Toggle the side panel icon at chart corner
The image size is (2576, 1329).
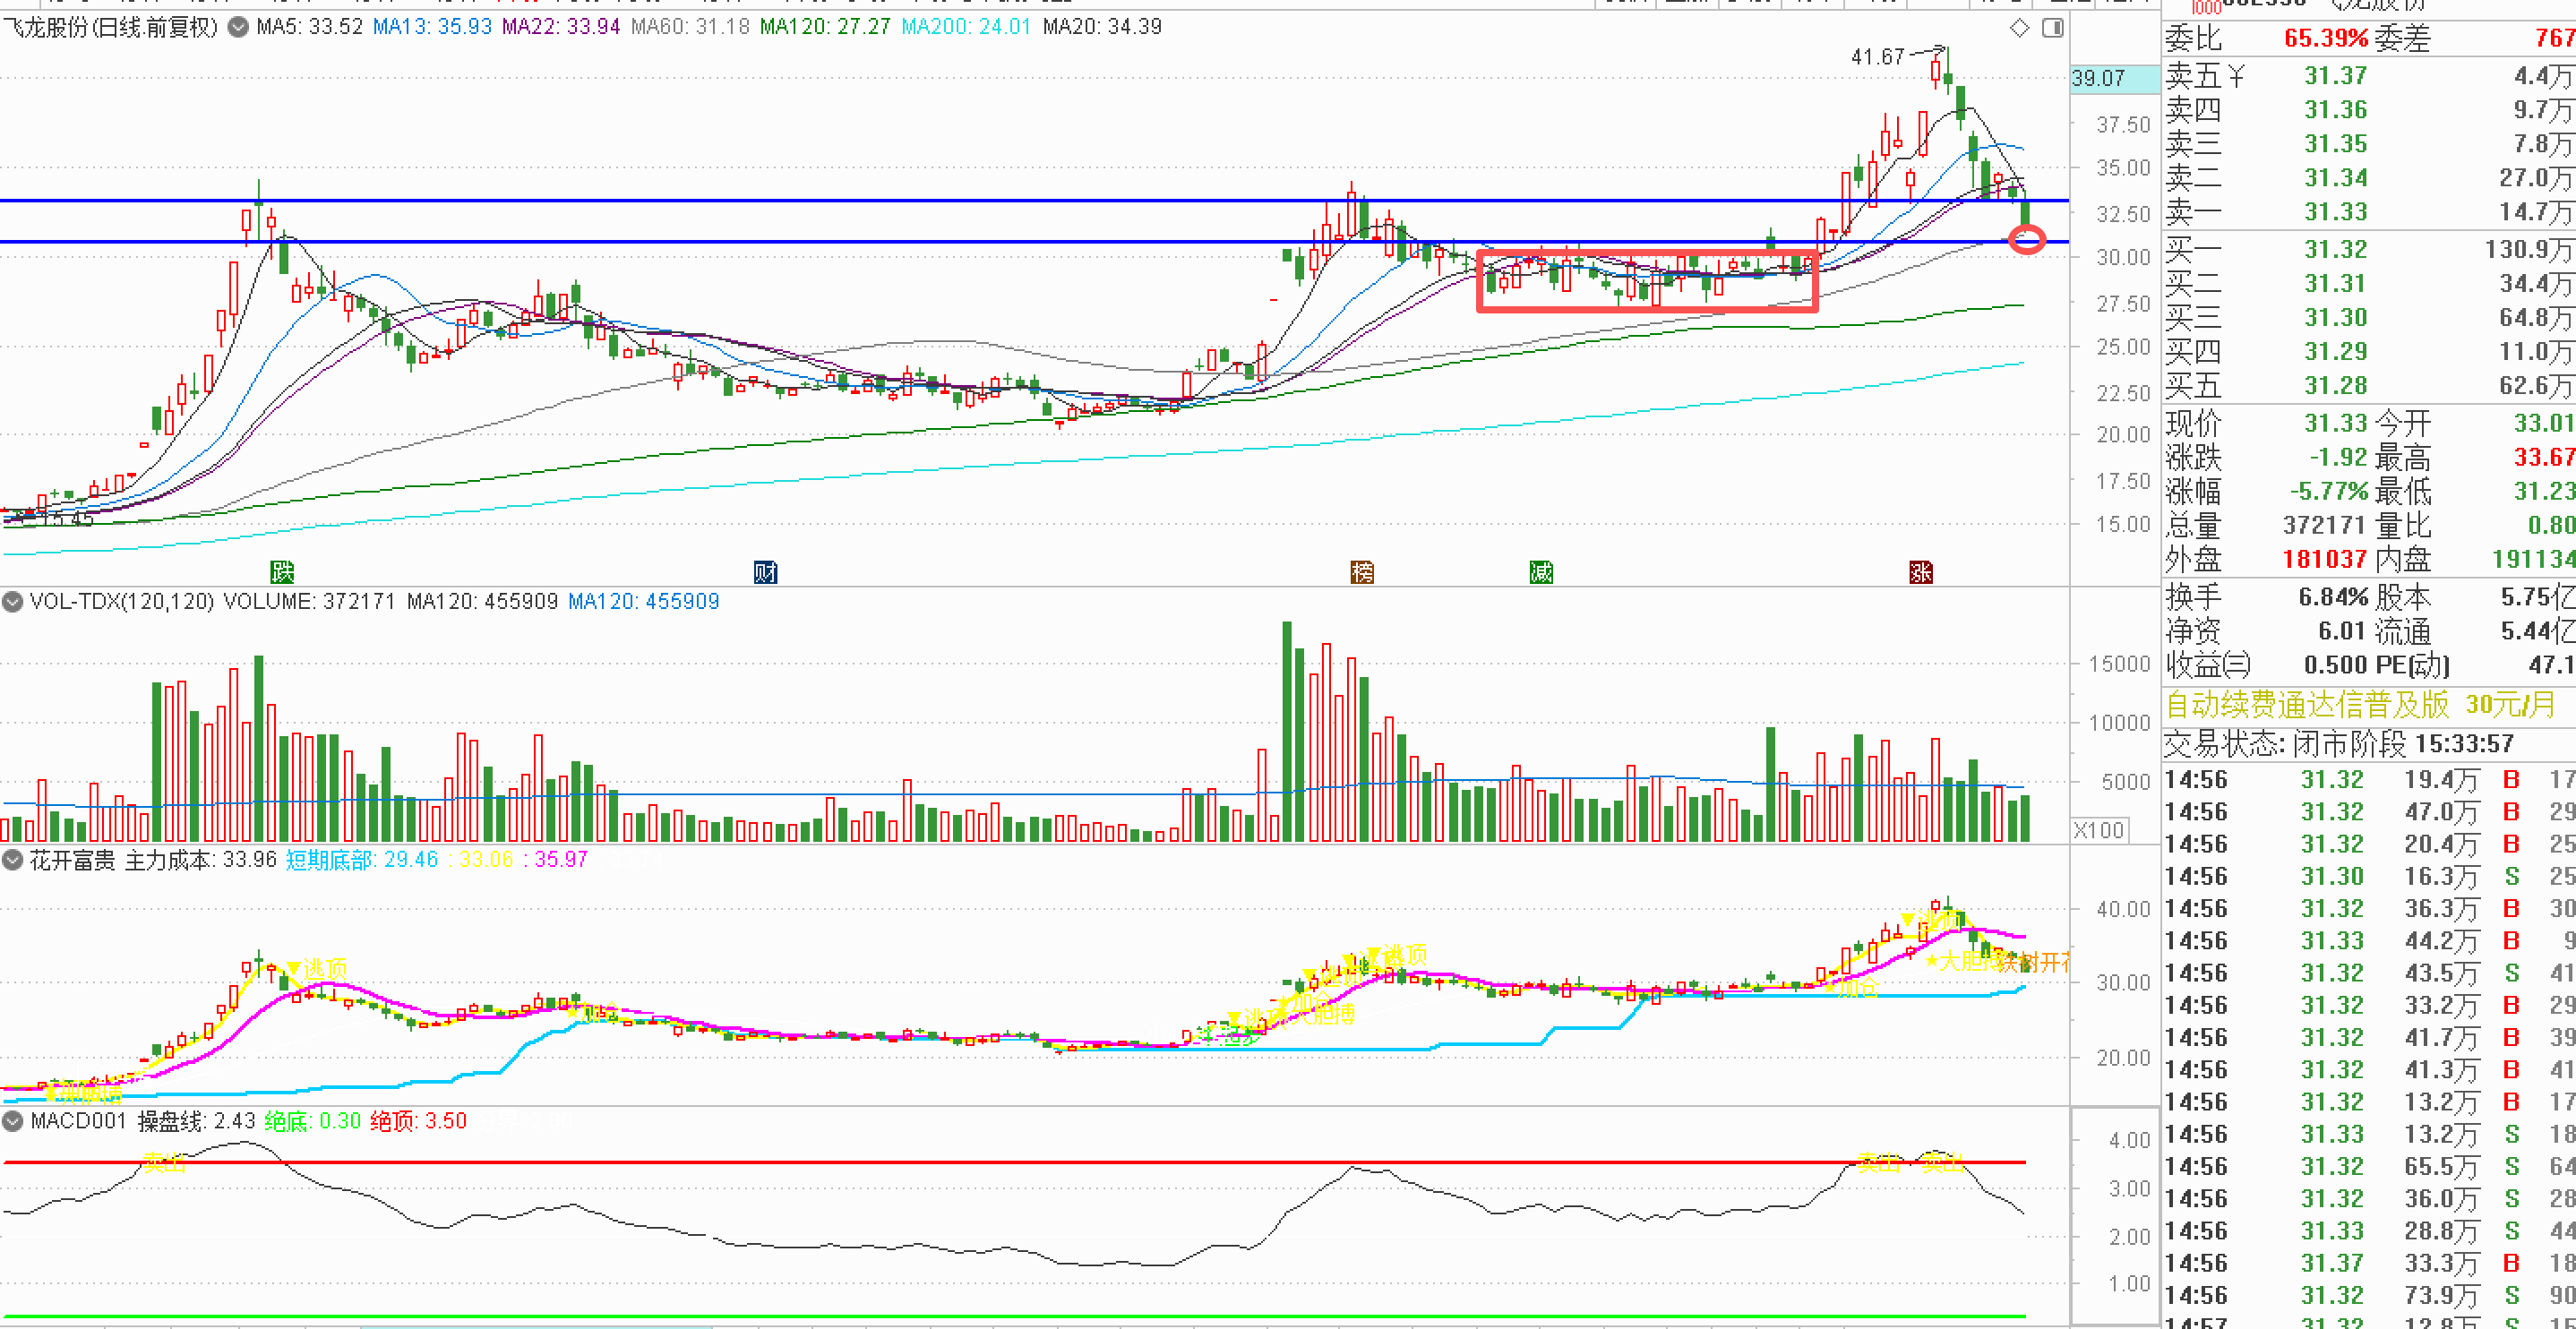(x=2052, y=28)
